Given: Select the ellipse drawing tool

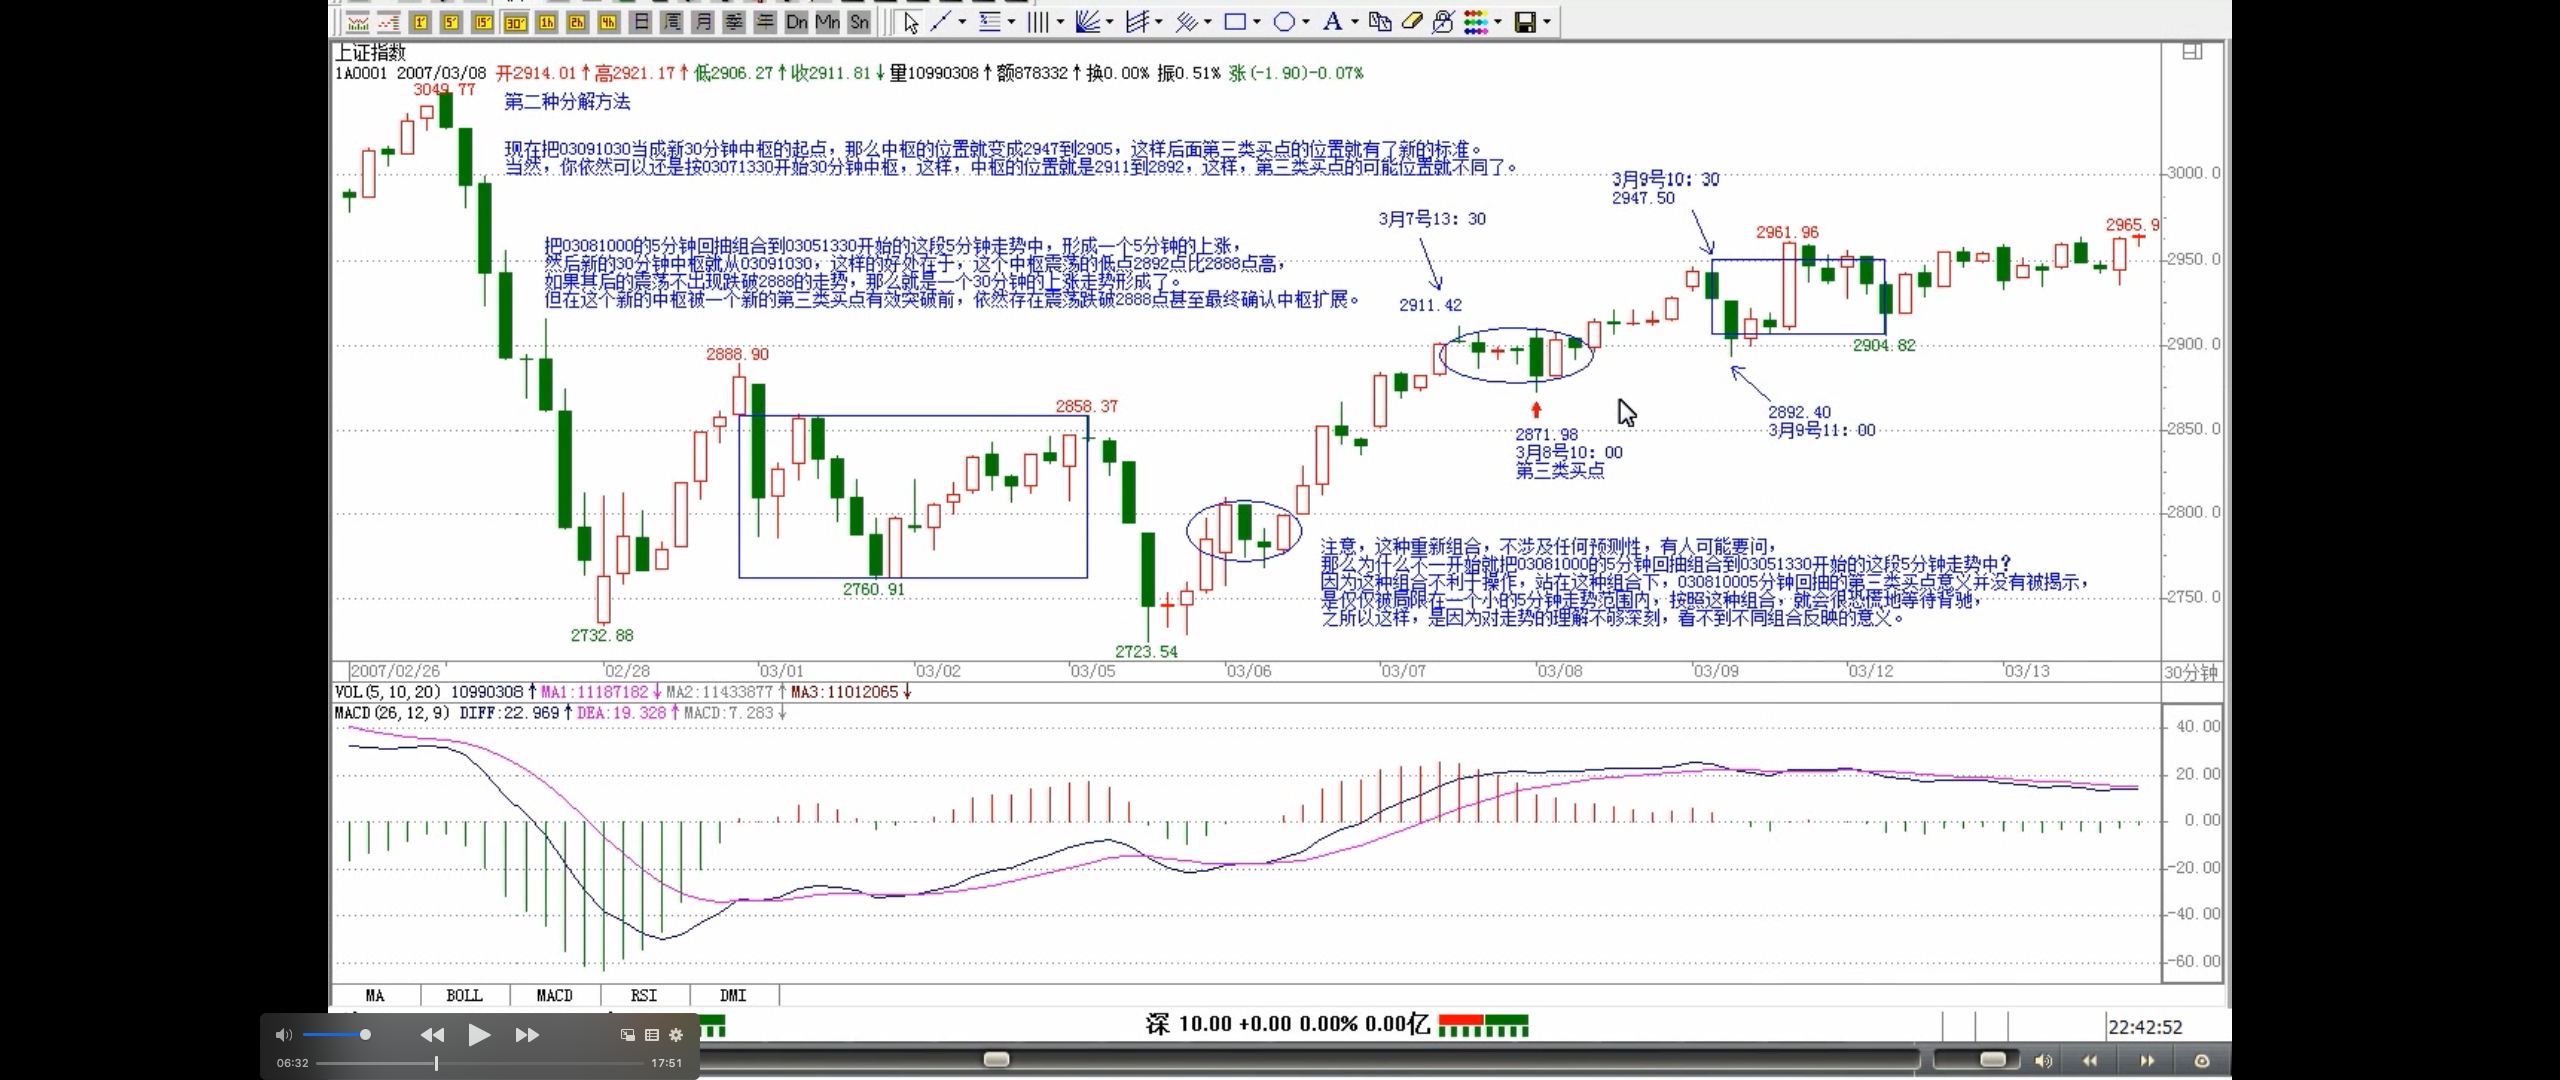Looking at the screenshot, I should [1284, 22].
